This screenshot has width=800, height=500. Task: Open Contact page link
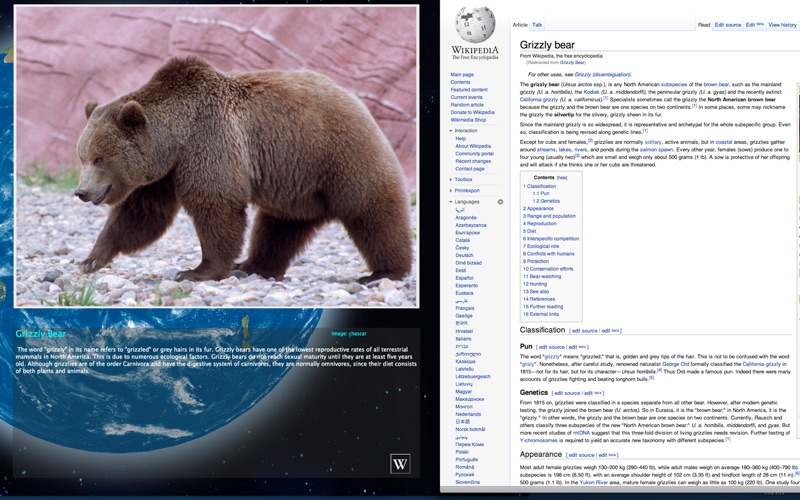[469, 169]
